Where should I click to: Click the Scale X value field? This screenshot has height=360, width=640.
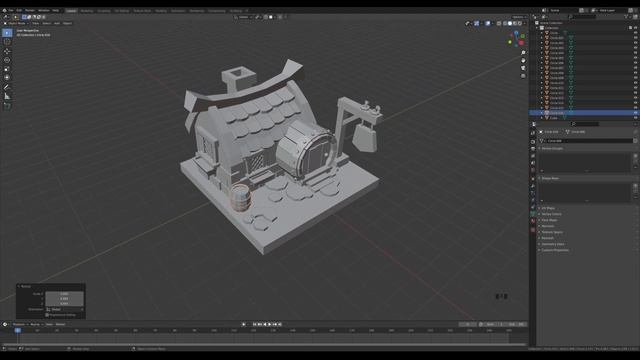click(64, 294)
